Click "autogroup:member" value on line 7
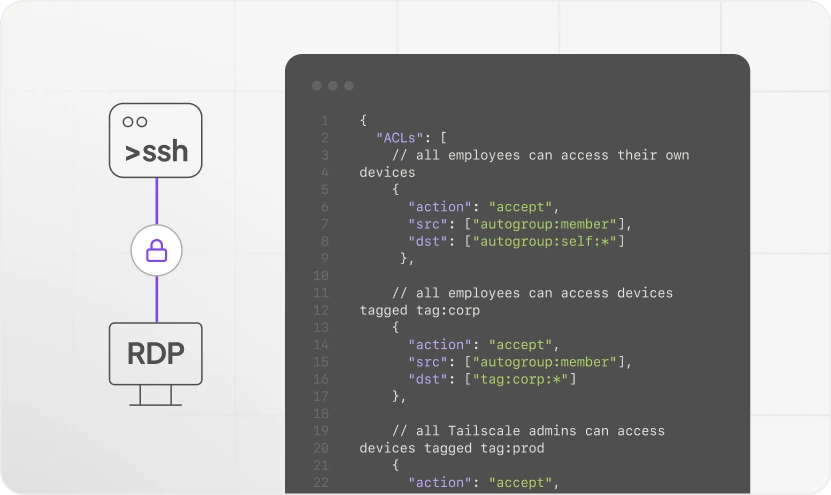Screen dimensions: 831x495 coord(544,224)
